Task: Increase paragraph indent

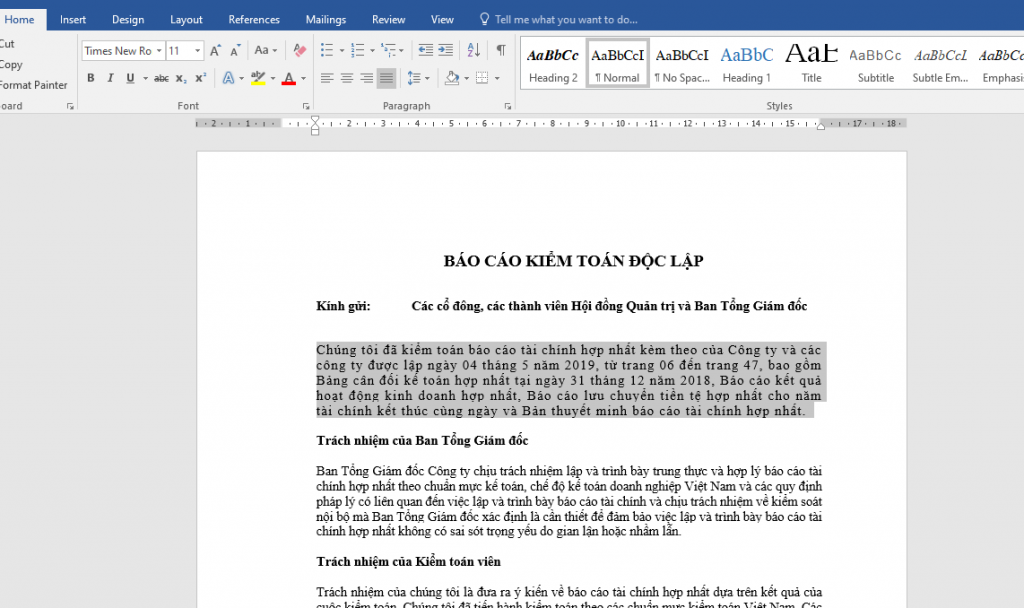Action: (x=445, y=50)
